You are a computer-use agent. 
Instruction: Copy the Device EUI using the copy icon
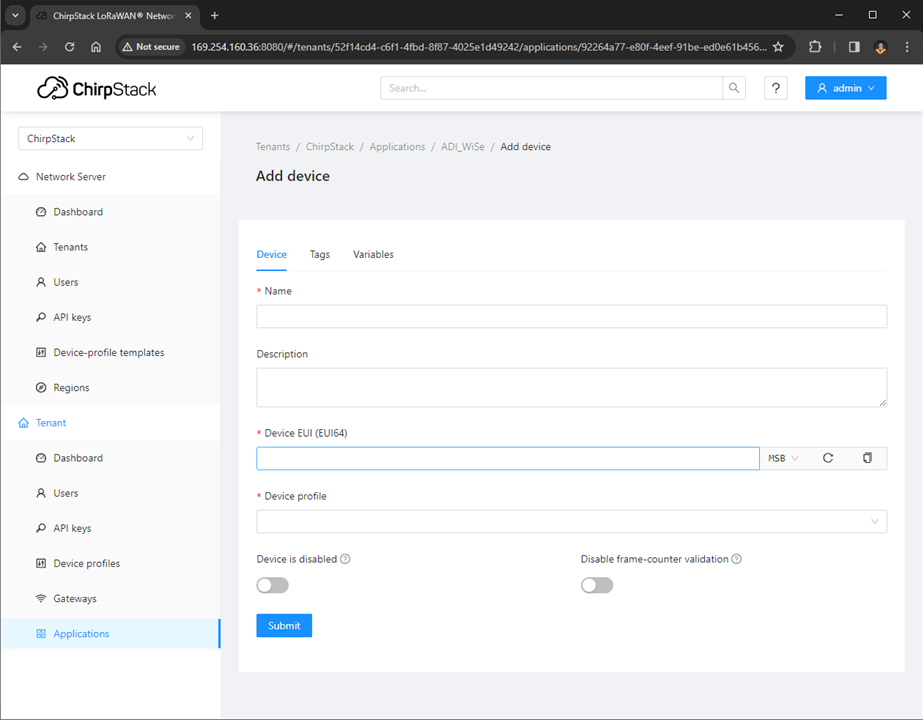pyautogui.click(x=866, y=458)
